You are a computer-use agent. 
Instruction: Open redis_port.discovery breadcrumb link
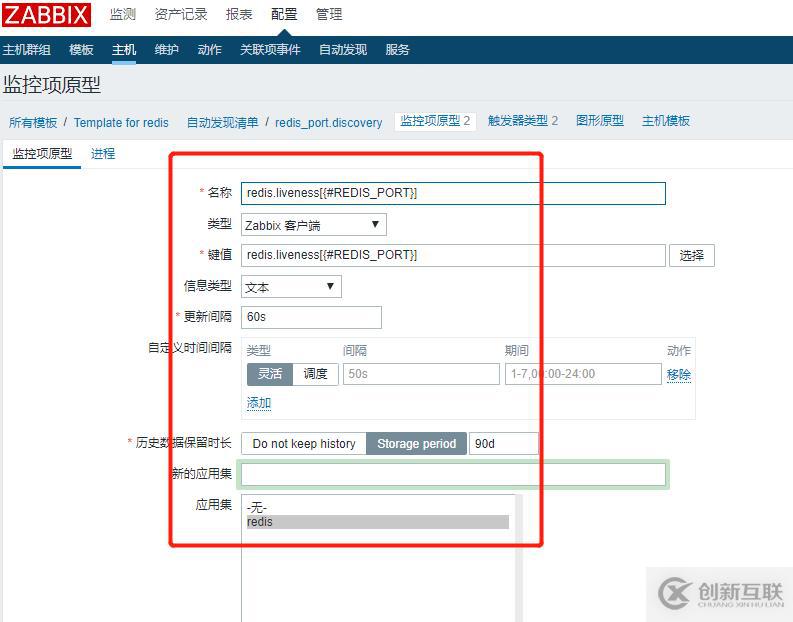coord(329,122)
